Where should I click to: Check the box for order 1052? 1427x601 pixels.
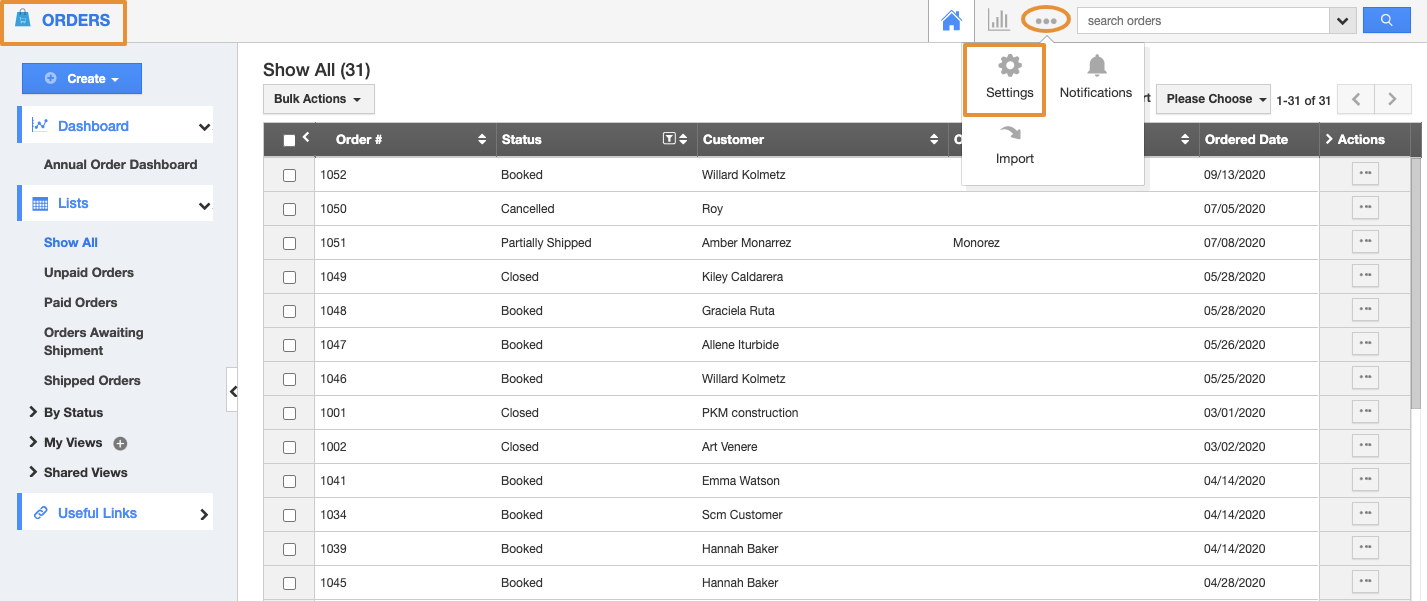[290, 175]
